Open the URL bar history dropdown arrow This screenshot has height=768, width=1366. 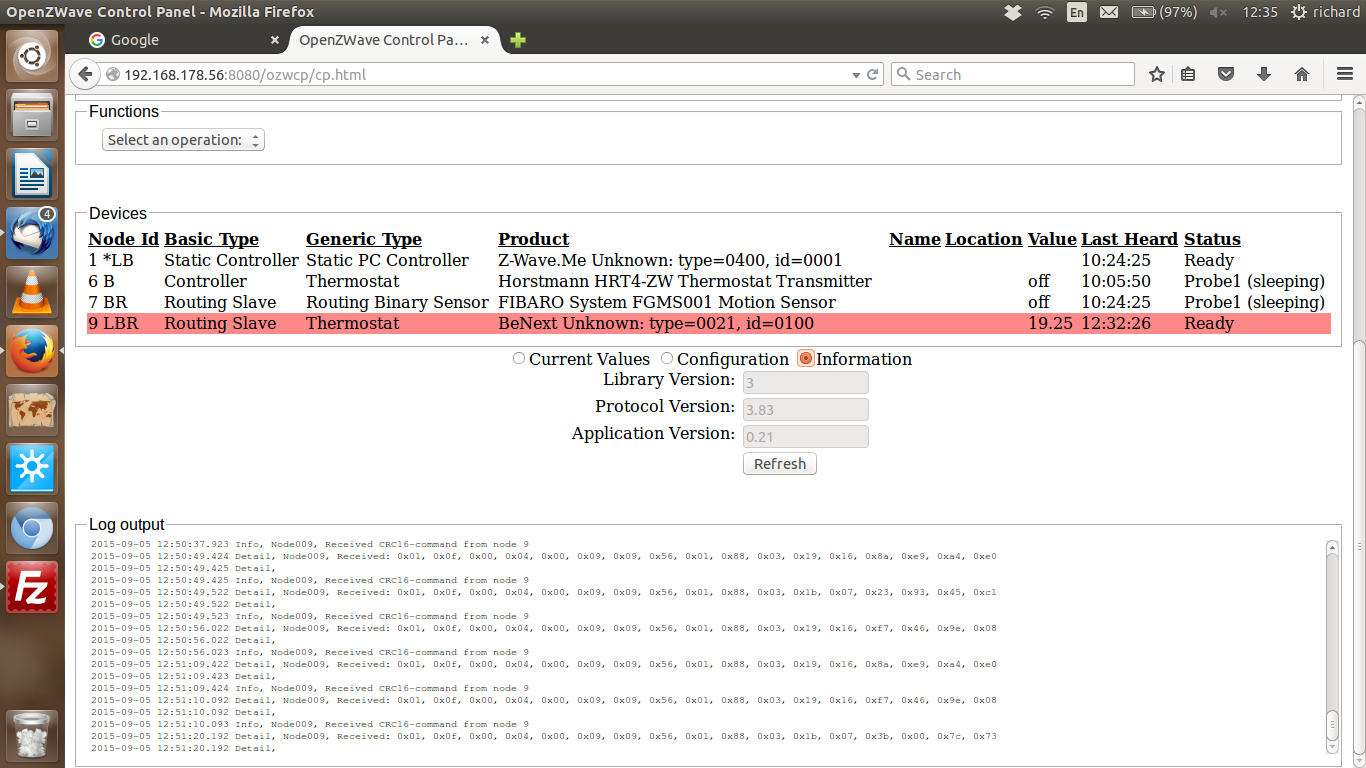[x=856, y=75]
